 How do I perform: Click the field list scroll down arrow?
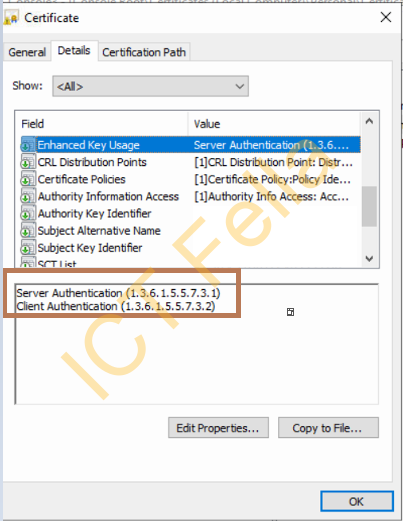(x=369, y=258)
